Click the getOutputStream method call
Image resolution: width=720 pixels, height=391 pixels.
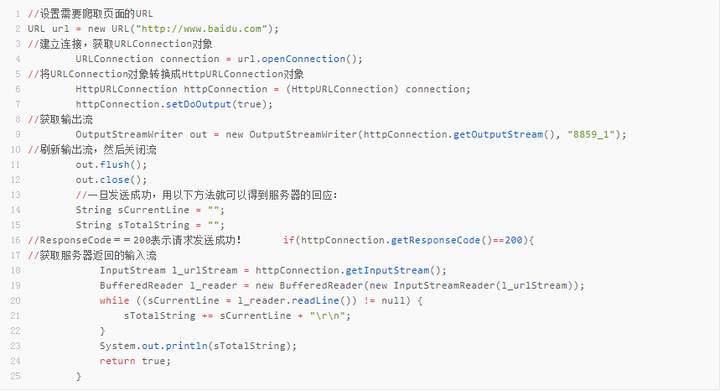498,135
